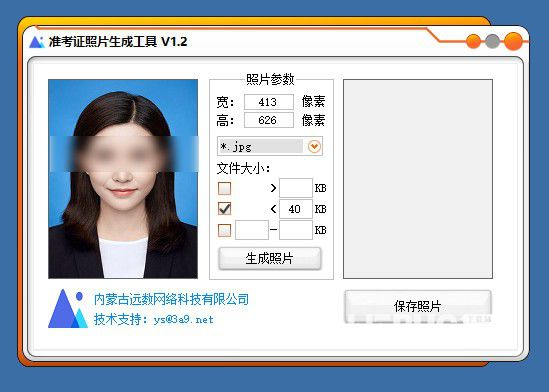
Task: Click the less-than field showing 40
Action: click(296, 209)
